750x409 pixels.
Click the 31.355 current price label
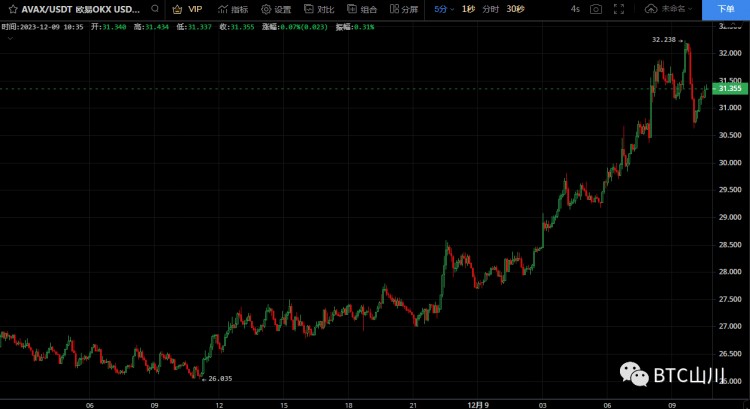[729, 88]
